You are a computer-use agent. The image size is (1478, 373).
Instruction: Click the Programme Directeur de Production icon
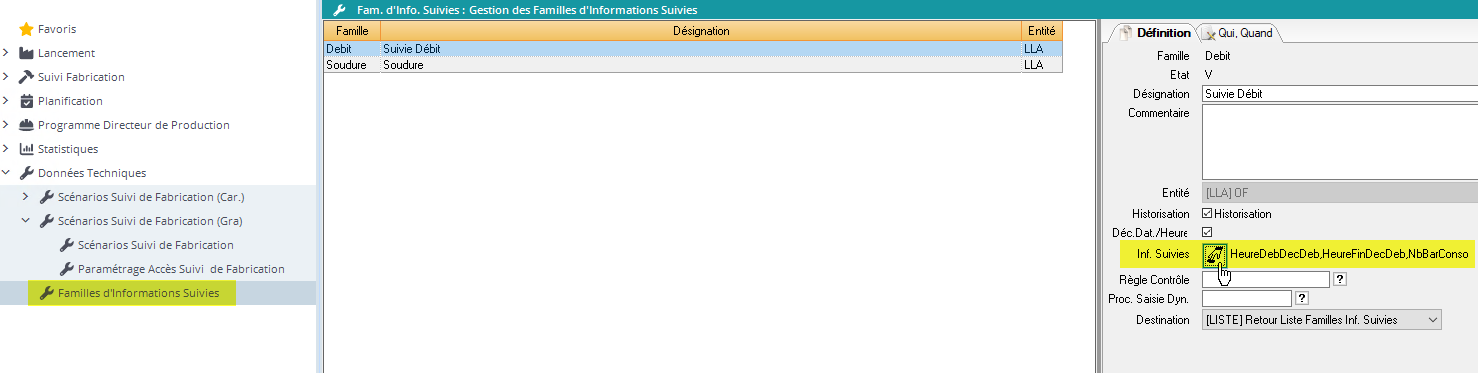point(27,125)
